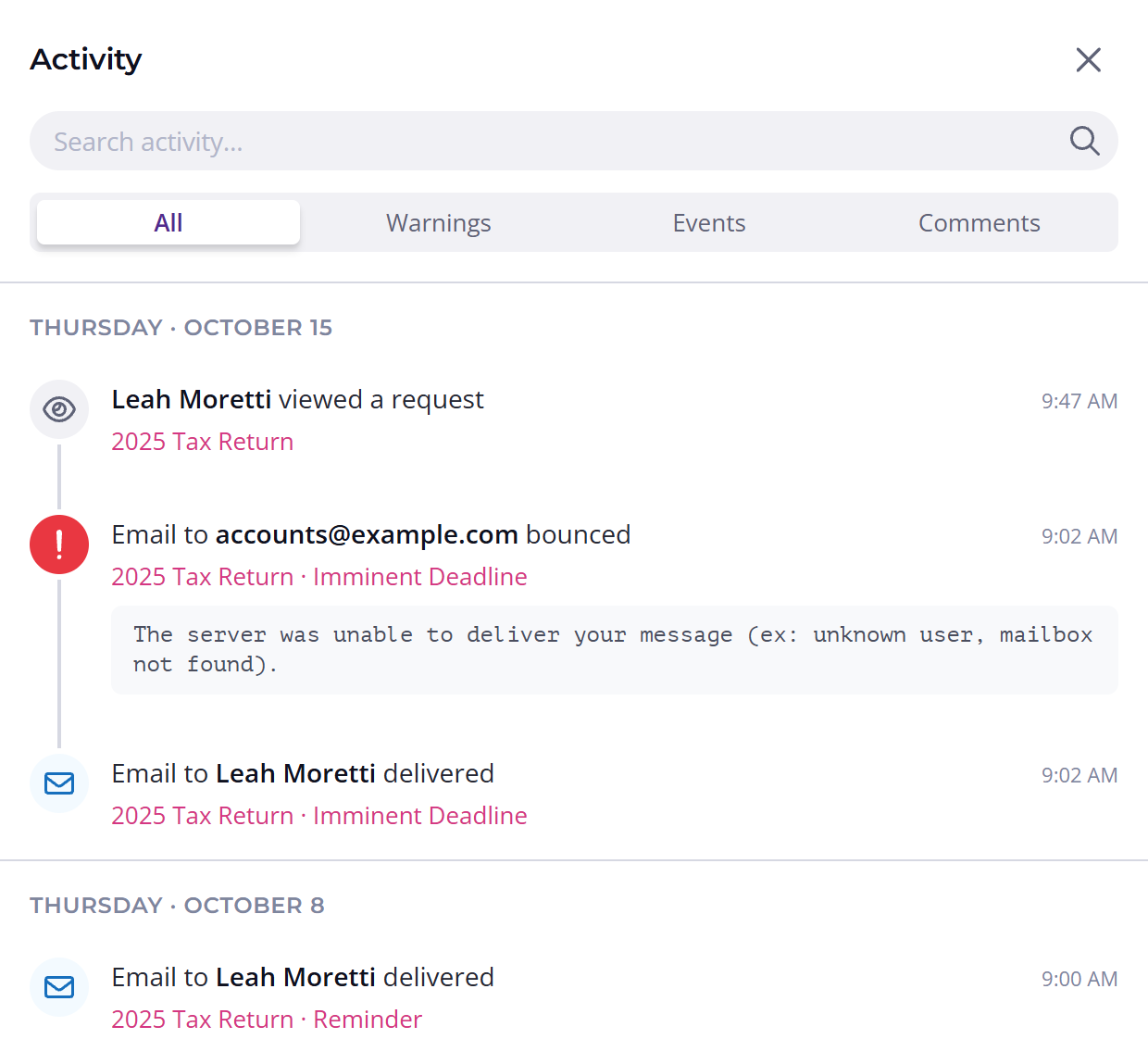1148x1058 pixels.
Task: Click the Thursday · October 8 heading
Action: (x=177, y=905)
